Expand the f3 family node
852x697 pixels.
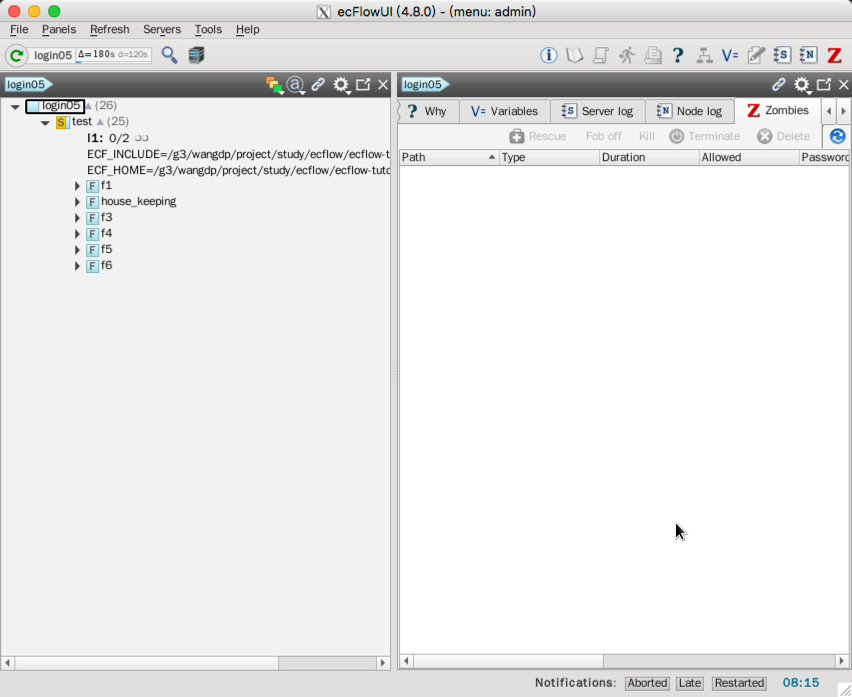coord(77,218)
